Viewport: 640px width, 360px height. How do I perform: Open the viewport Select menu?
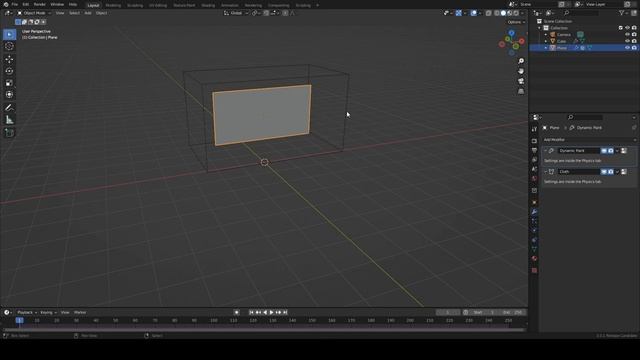pos(74,13)
